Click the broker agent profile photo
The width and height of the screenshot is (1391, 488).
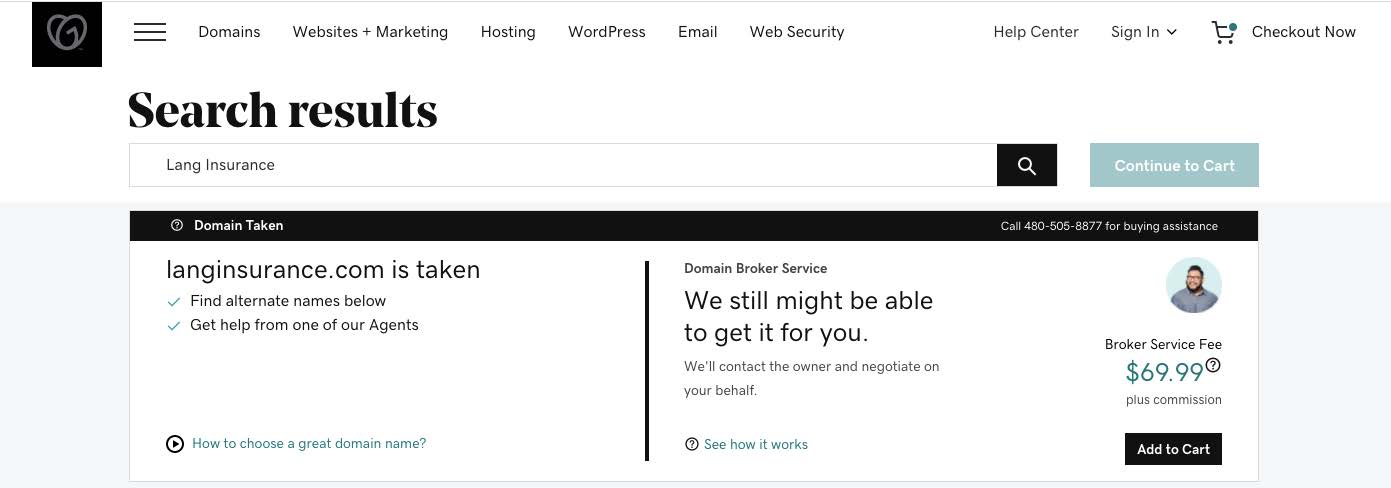click(x=1193, y=285)
